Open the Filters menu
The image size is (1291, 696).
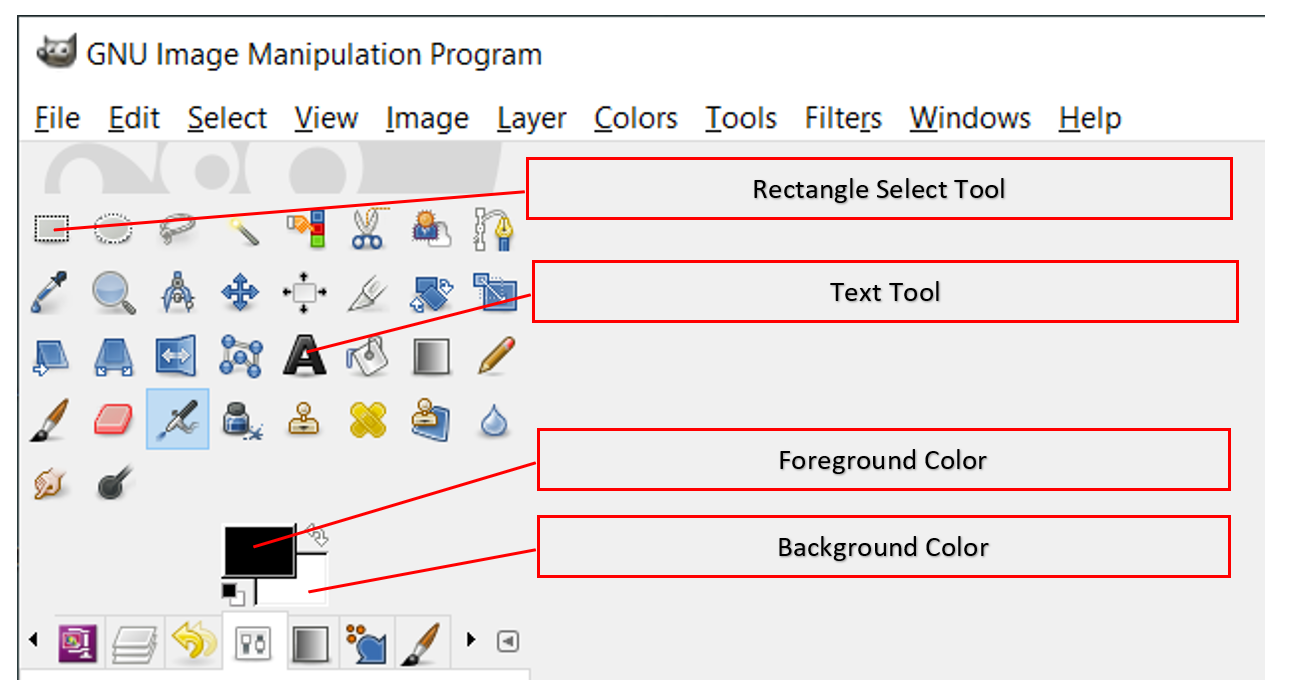click(843, 118)
